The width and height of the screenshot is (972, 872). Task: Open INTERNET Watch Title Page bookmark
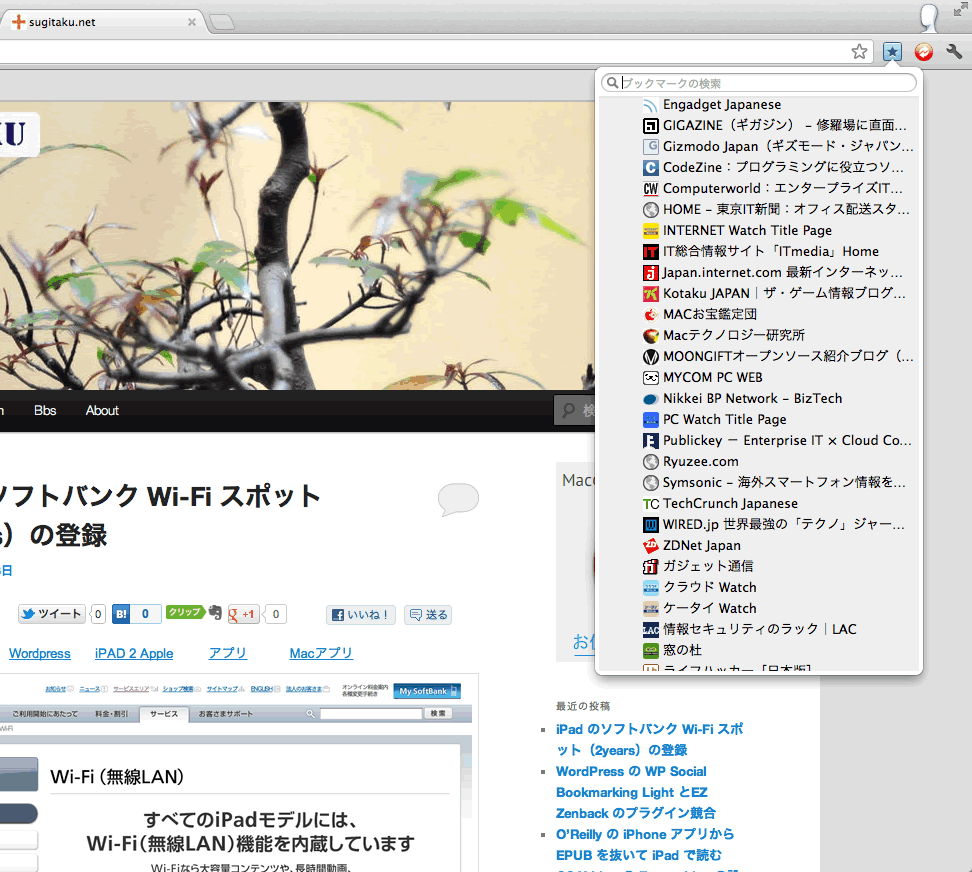click(759, 231)
